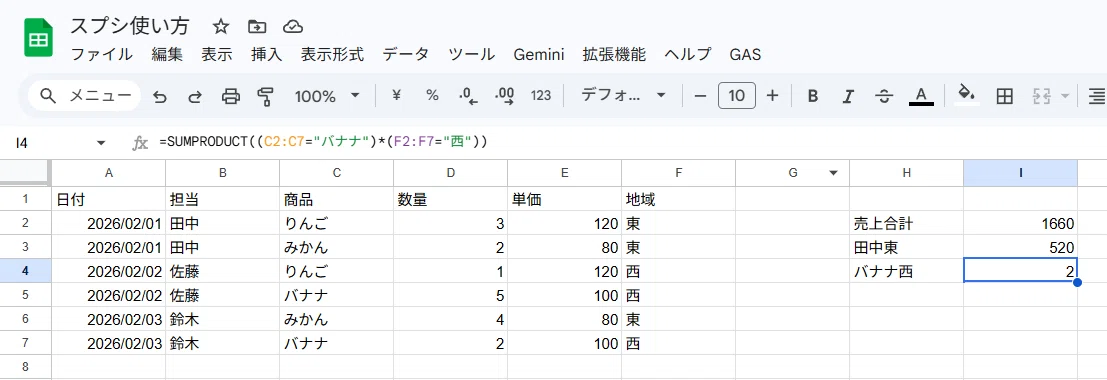This screenshot has height=380, width=1107.
Task: Click the move to folder icon
Action: point(257,27)
